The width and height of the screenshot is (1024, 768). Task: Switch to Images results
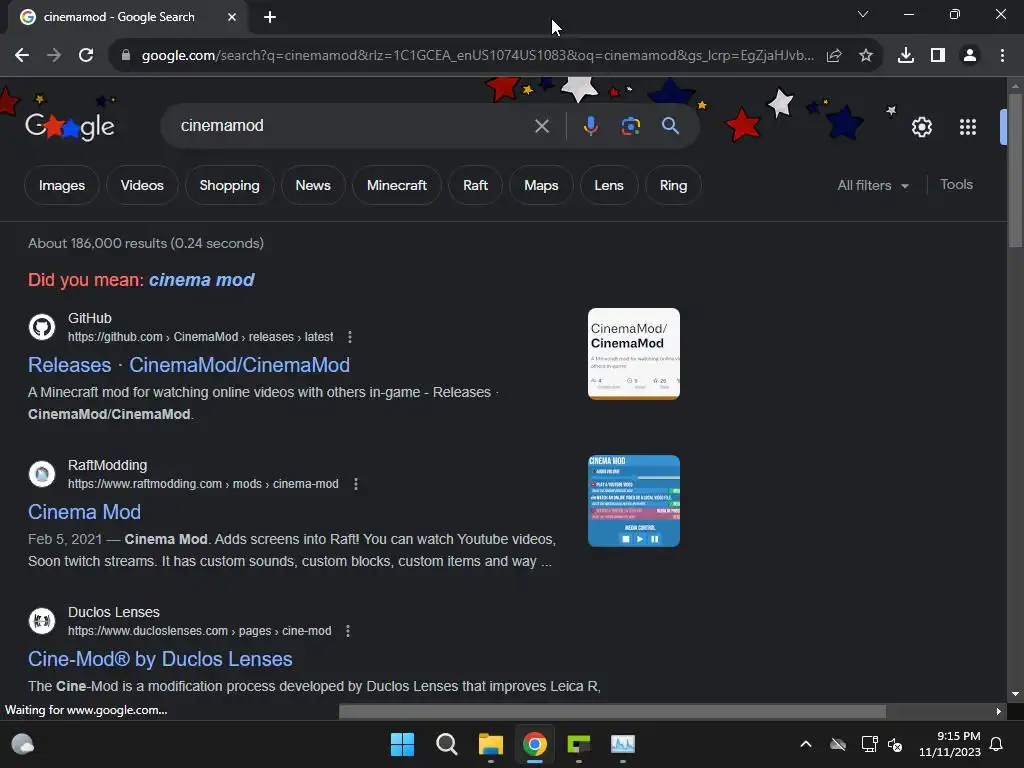click(x=62, y=185)
